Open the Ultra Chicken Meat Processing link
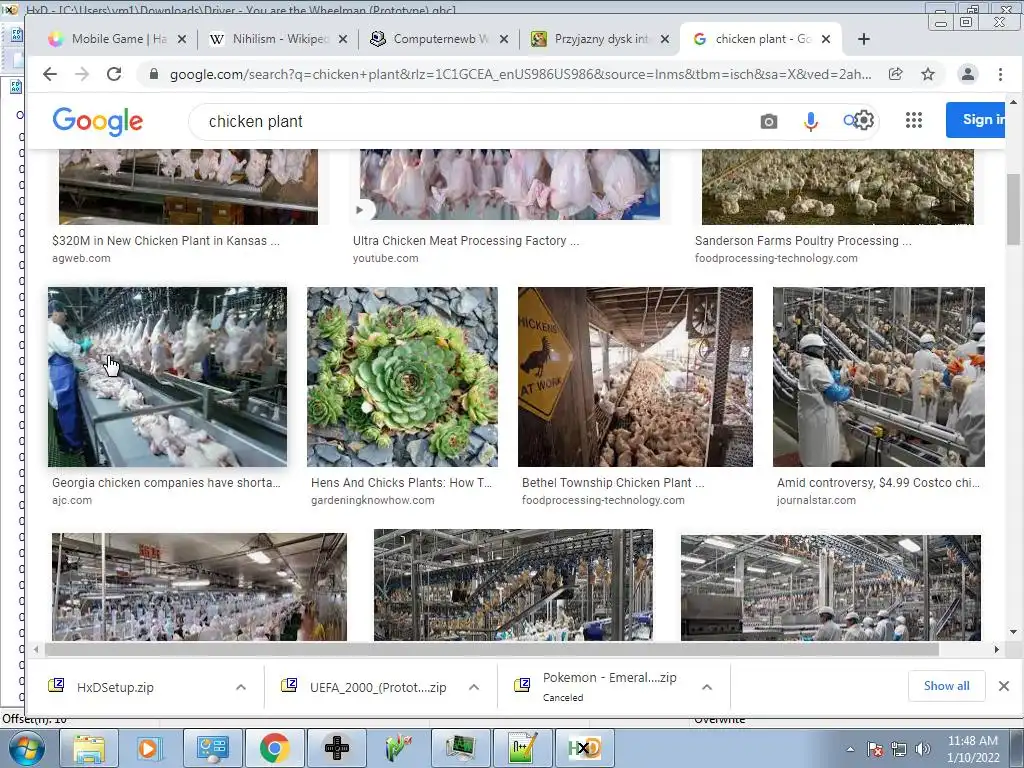The image size is (1024, 768). 466,240
